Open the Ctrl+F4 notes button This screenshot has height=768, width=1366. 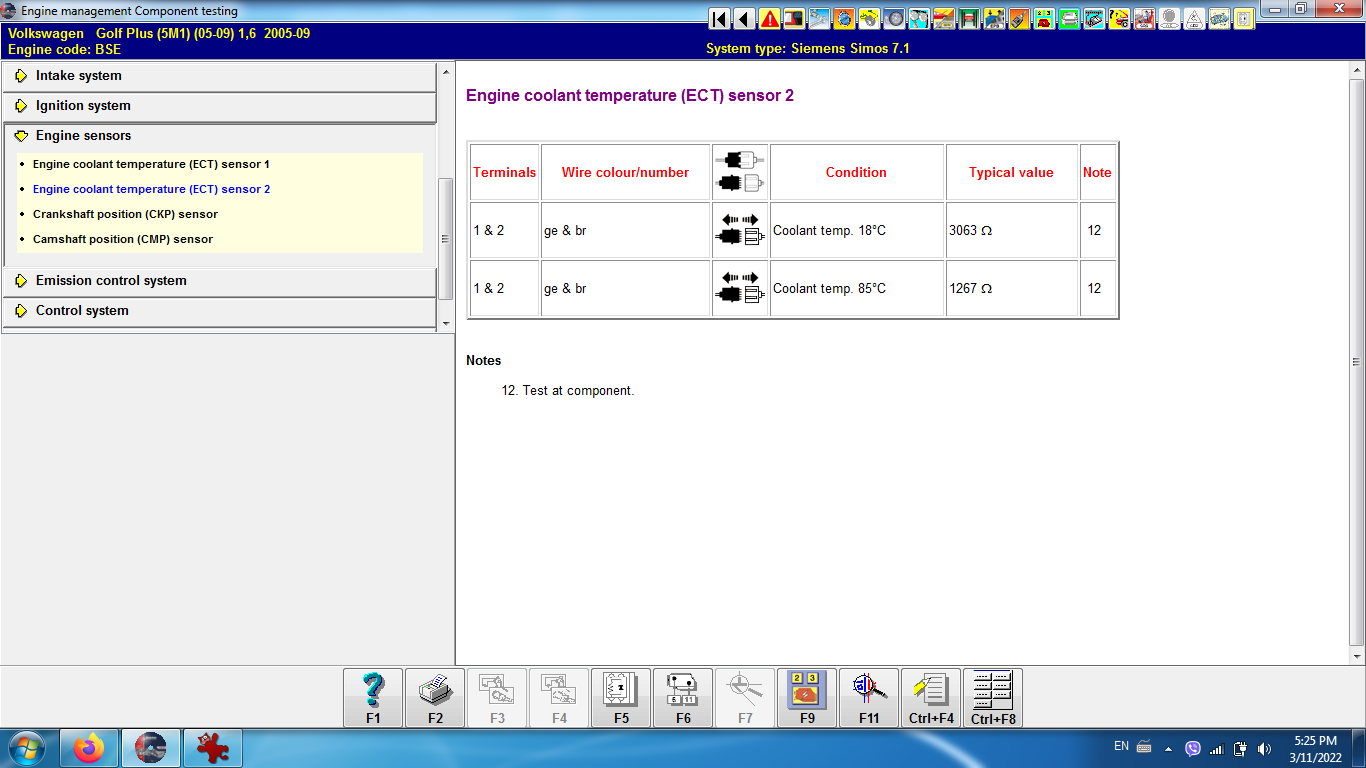(931, 697)
